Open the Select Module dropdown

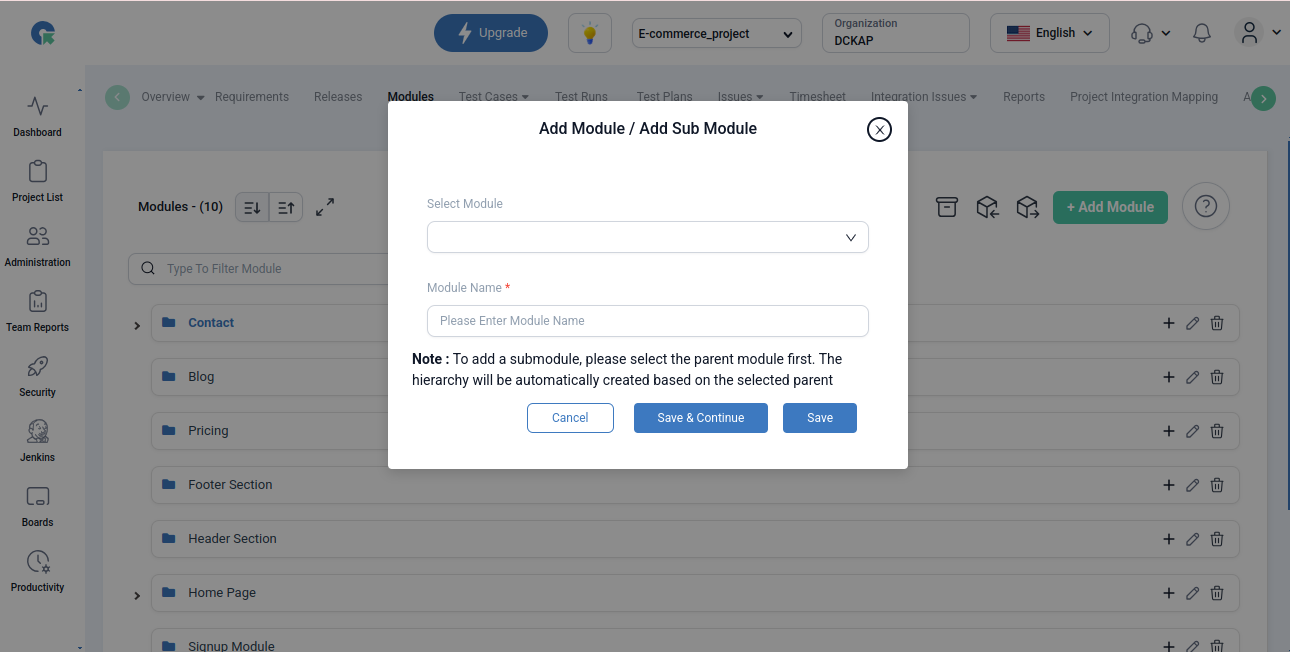[647, 238]
